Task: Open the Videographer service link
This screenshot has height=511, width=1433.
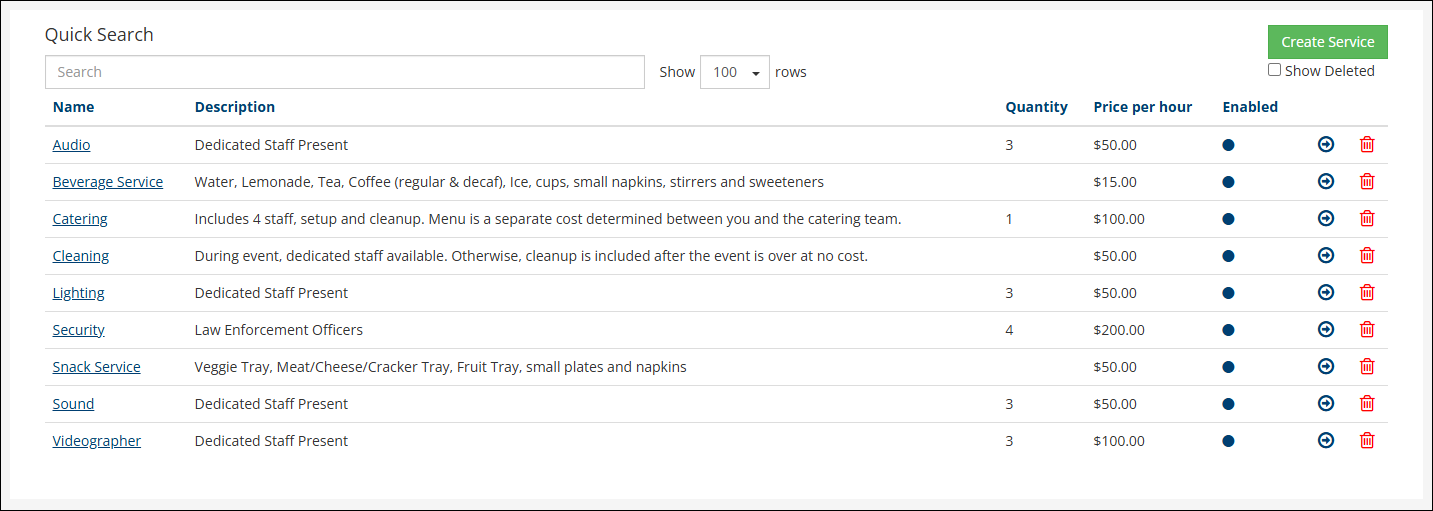Action: point(96,441)
